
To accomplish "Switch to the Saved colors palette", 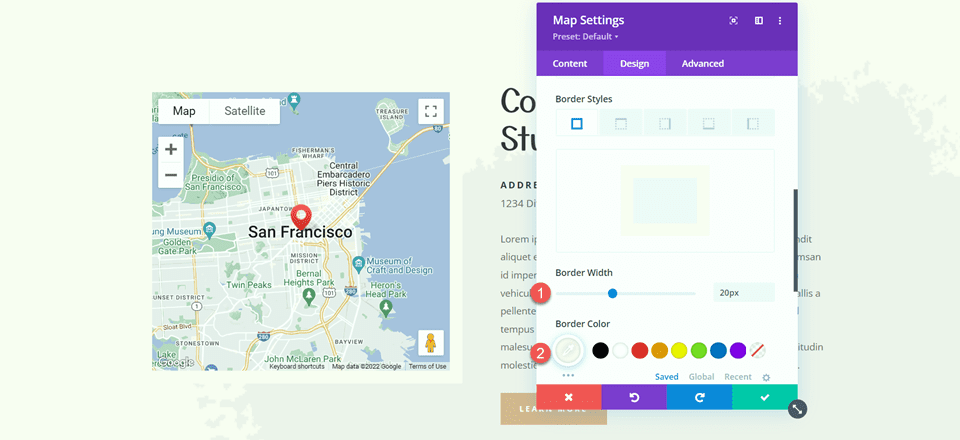I will coord(667,377).
